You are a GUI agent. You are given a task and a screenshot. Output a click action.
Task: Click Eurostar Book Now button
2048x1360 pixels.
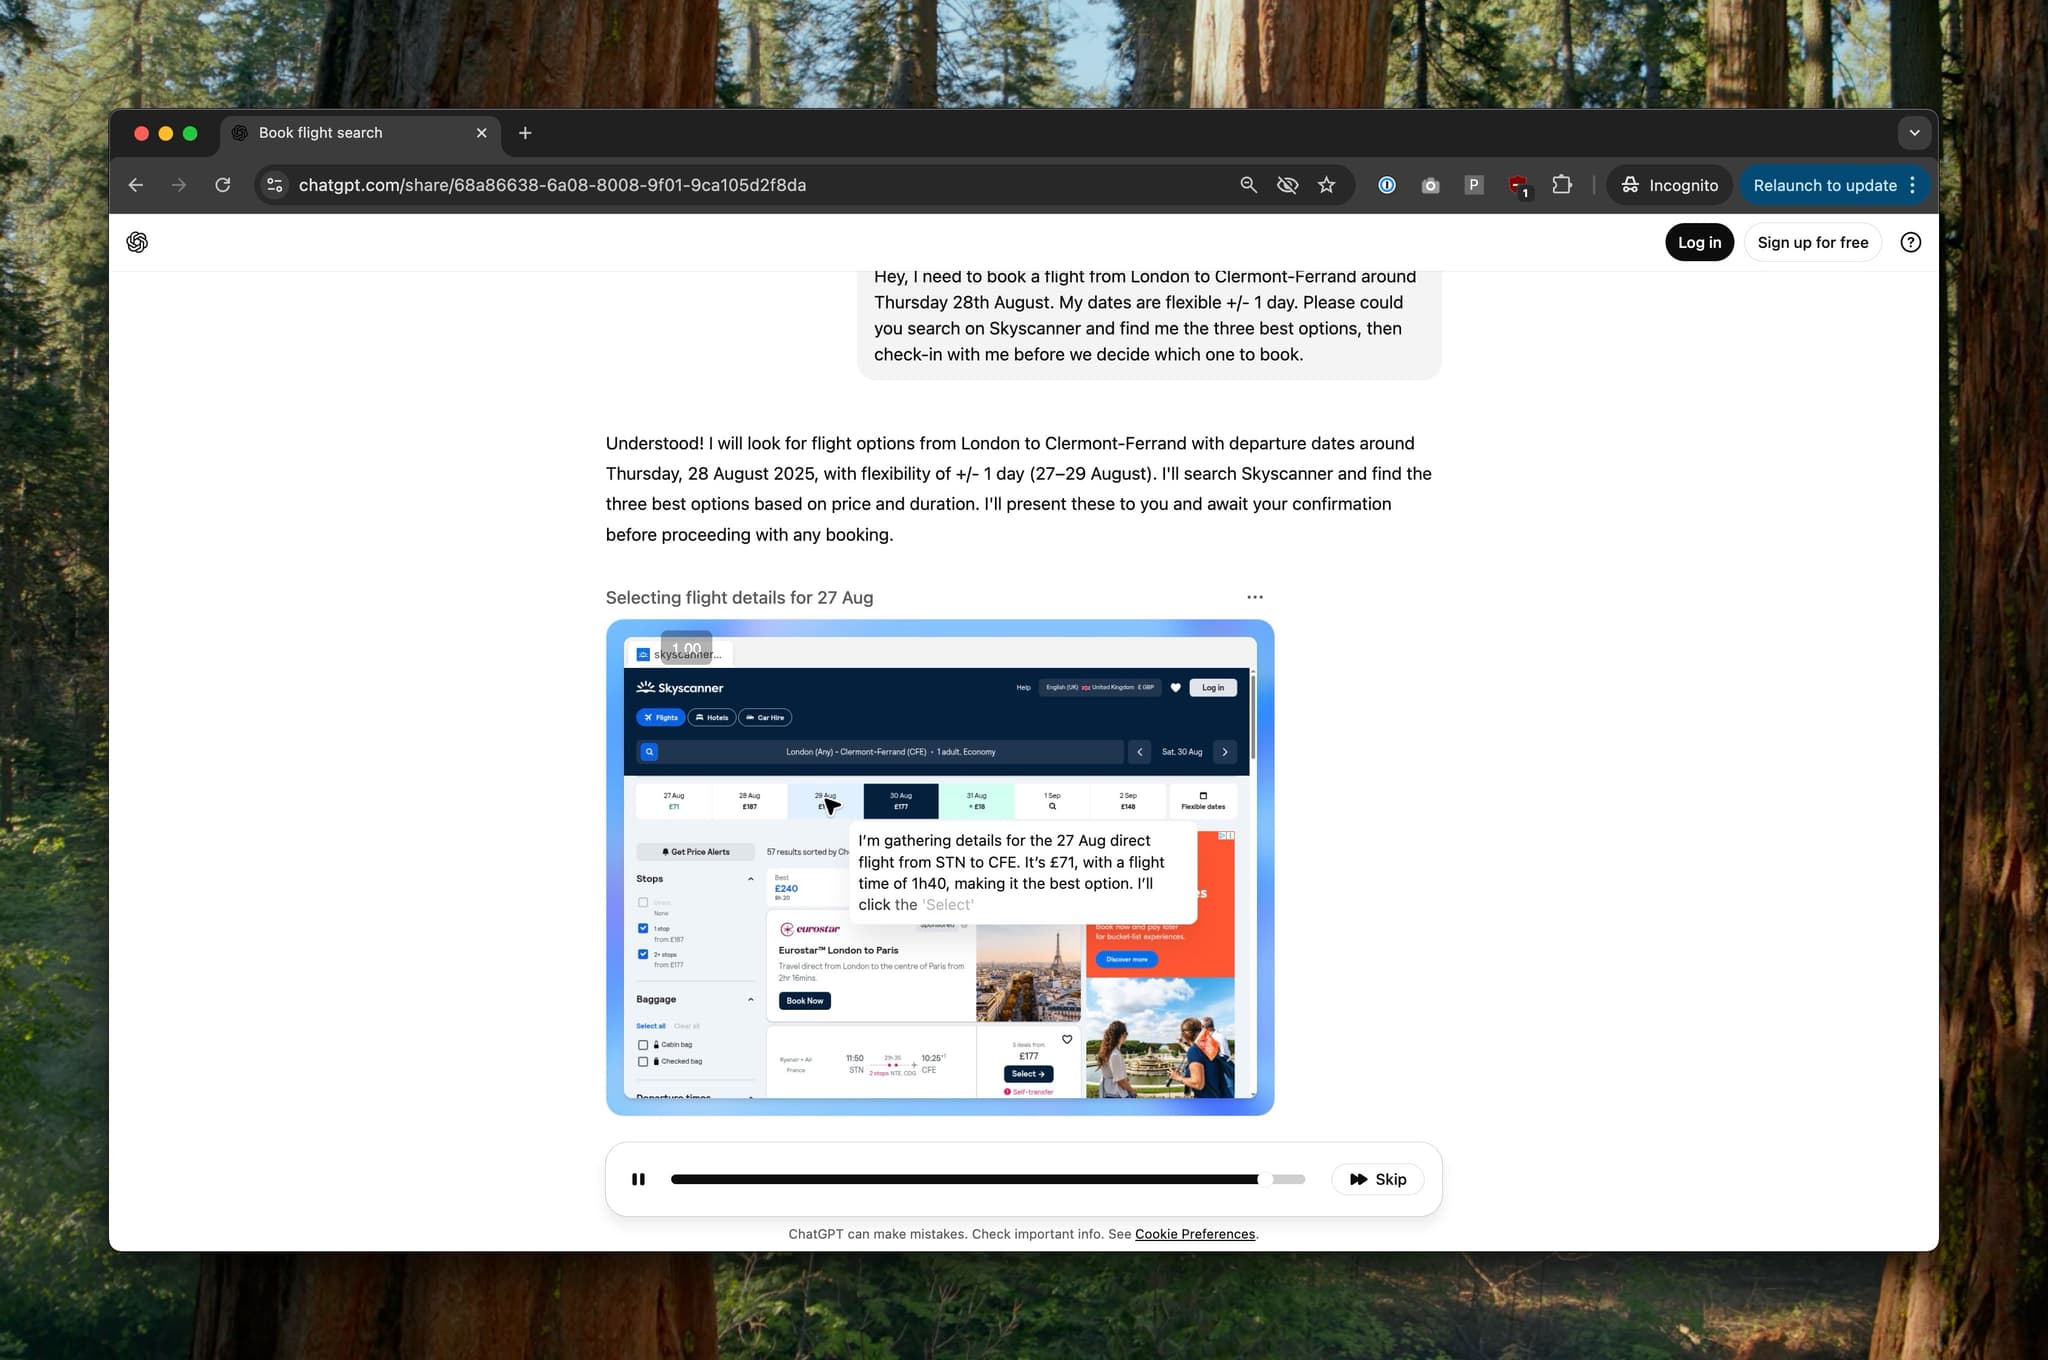[x=805, y=1001]
